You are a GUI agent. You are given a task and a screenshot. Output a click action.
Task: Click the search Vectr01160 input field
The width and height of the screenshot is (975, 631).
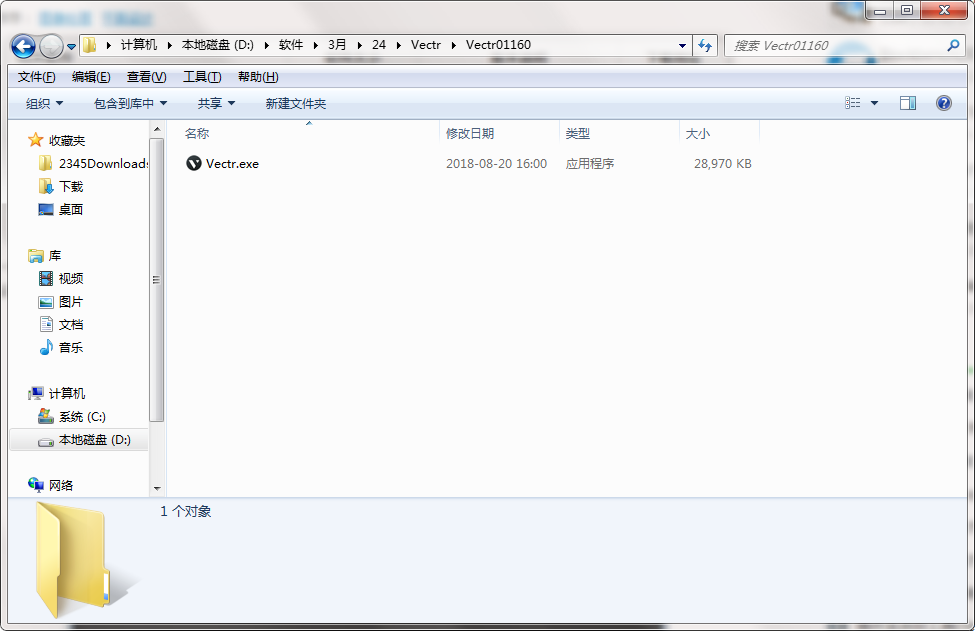click(835, 46)
